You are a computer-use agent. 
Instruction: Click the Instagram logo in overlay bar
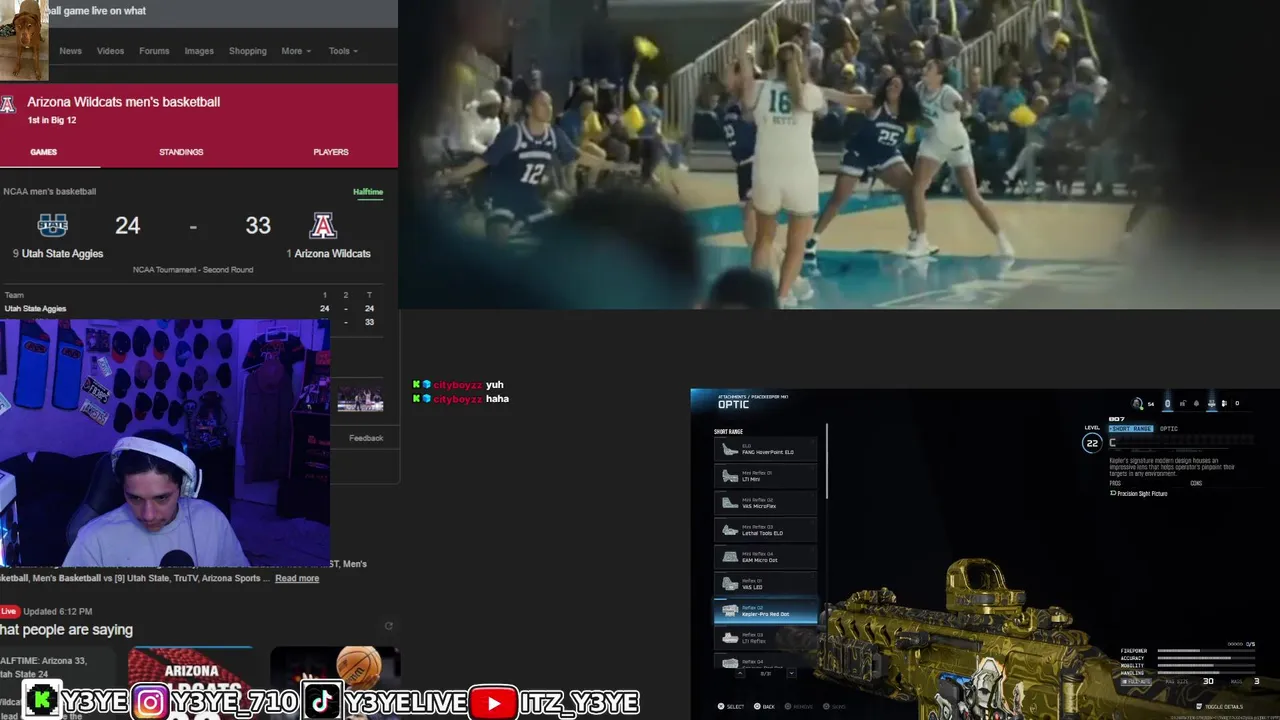[x=151, y=703]
